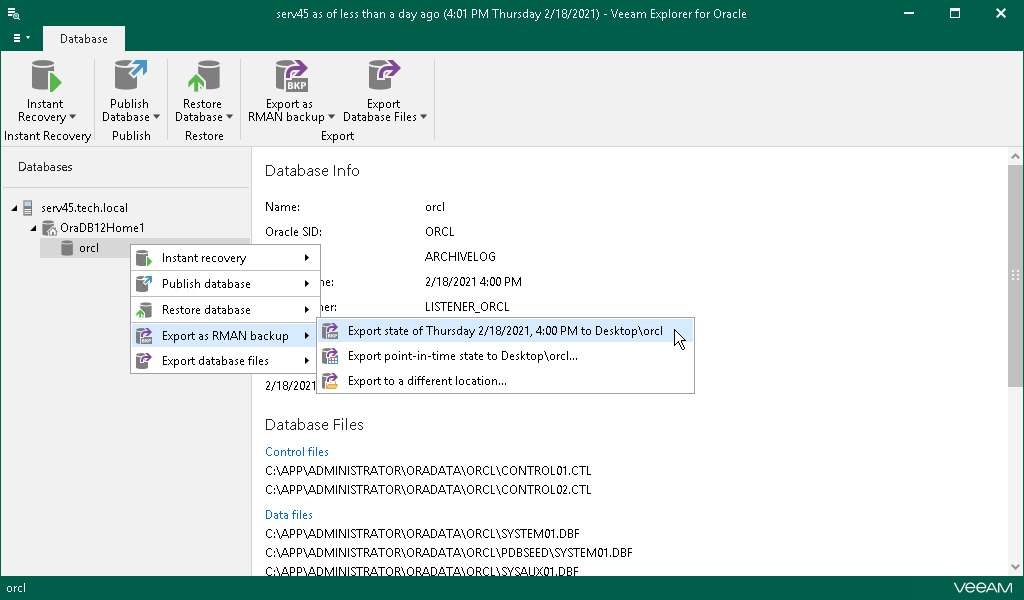Select Export state of Thursday 2/18/2021 to Desktop\orcl
Screen dimensions: 1024x600
[505, 331]
